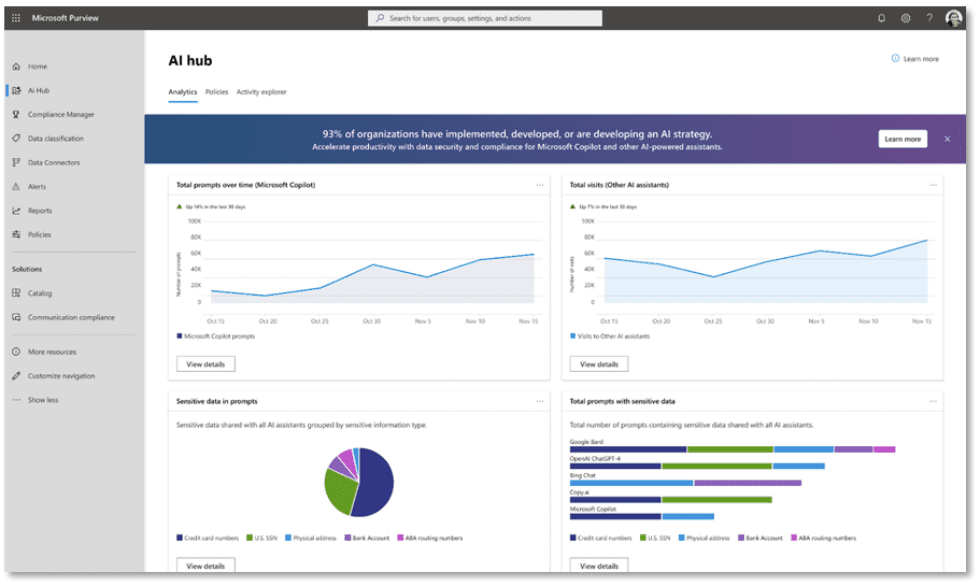Screen dimensions: 976x582
Task: Click the Copy.ai stacked bar
Action: point(671,500)
